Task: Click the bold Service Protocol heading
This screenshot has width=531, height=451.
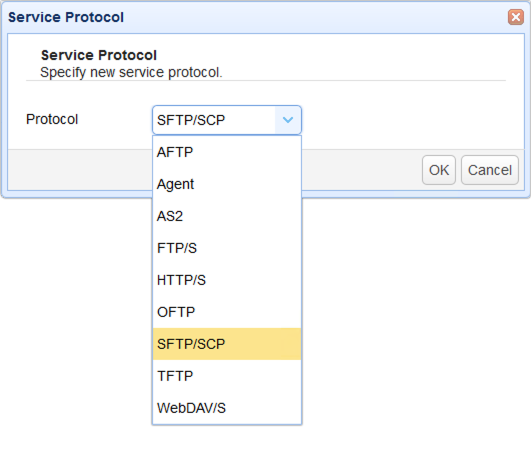Action: (99, 55)
